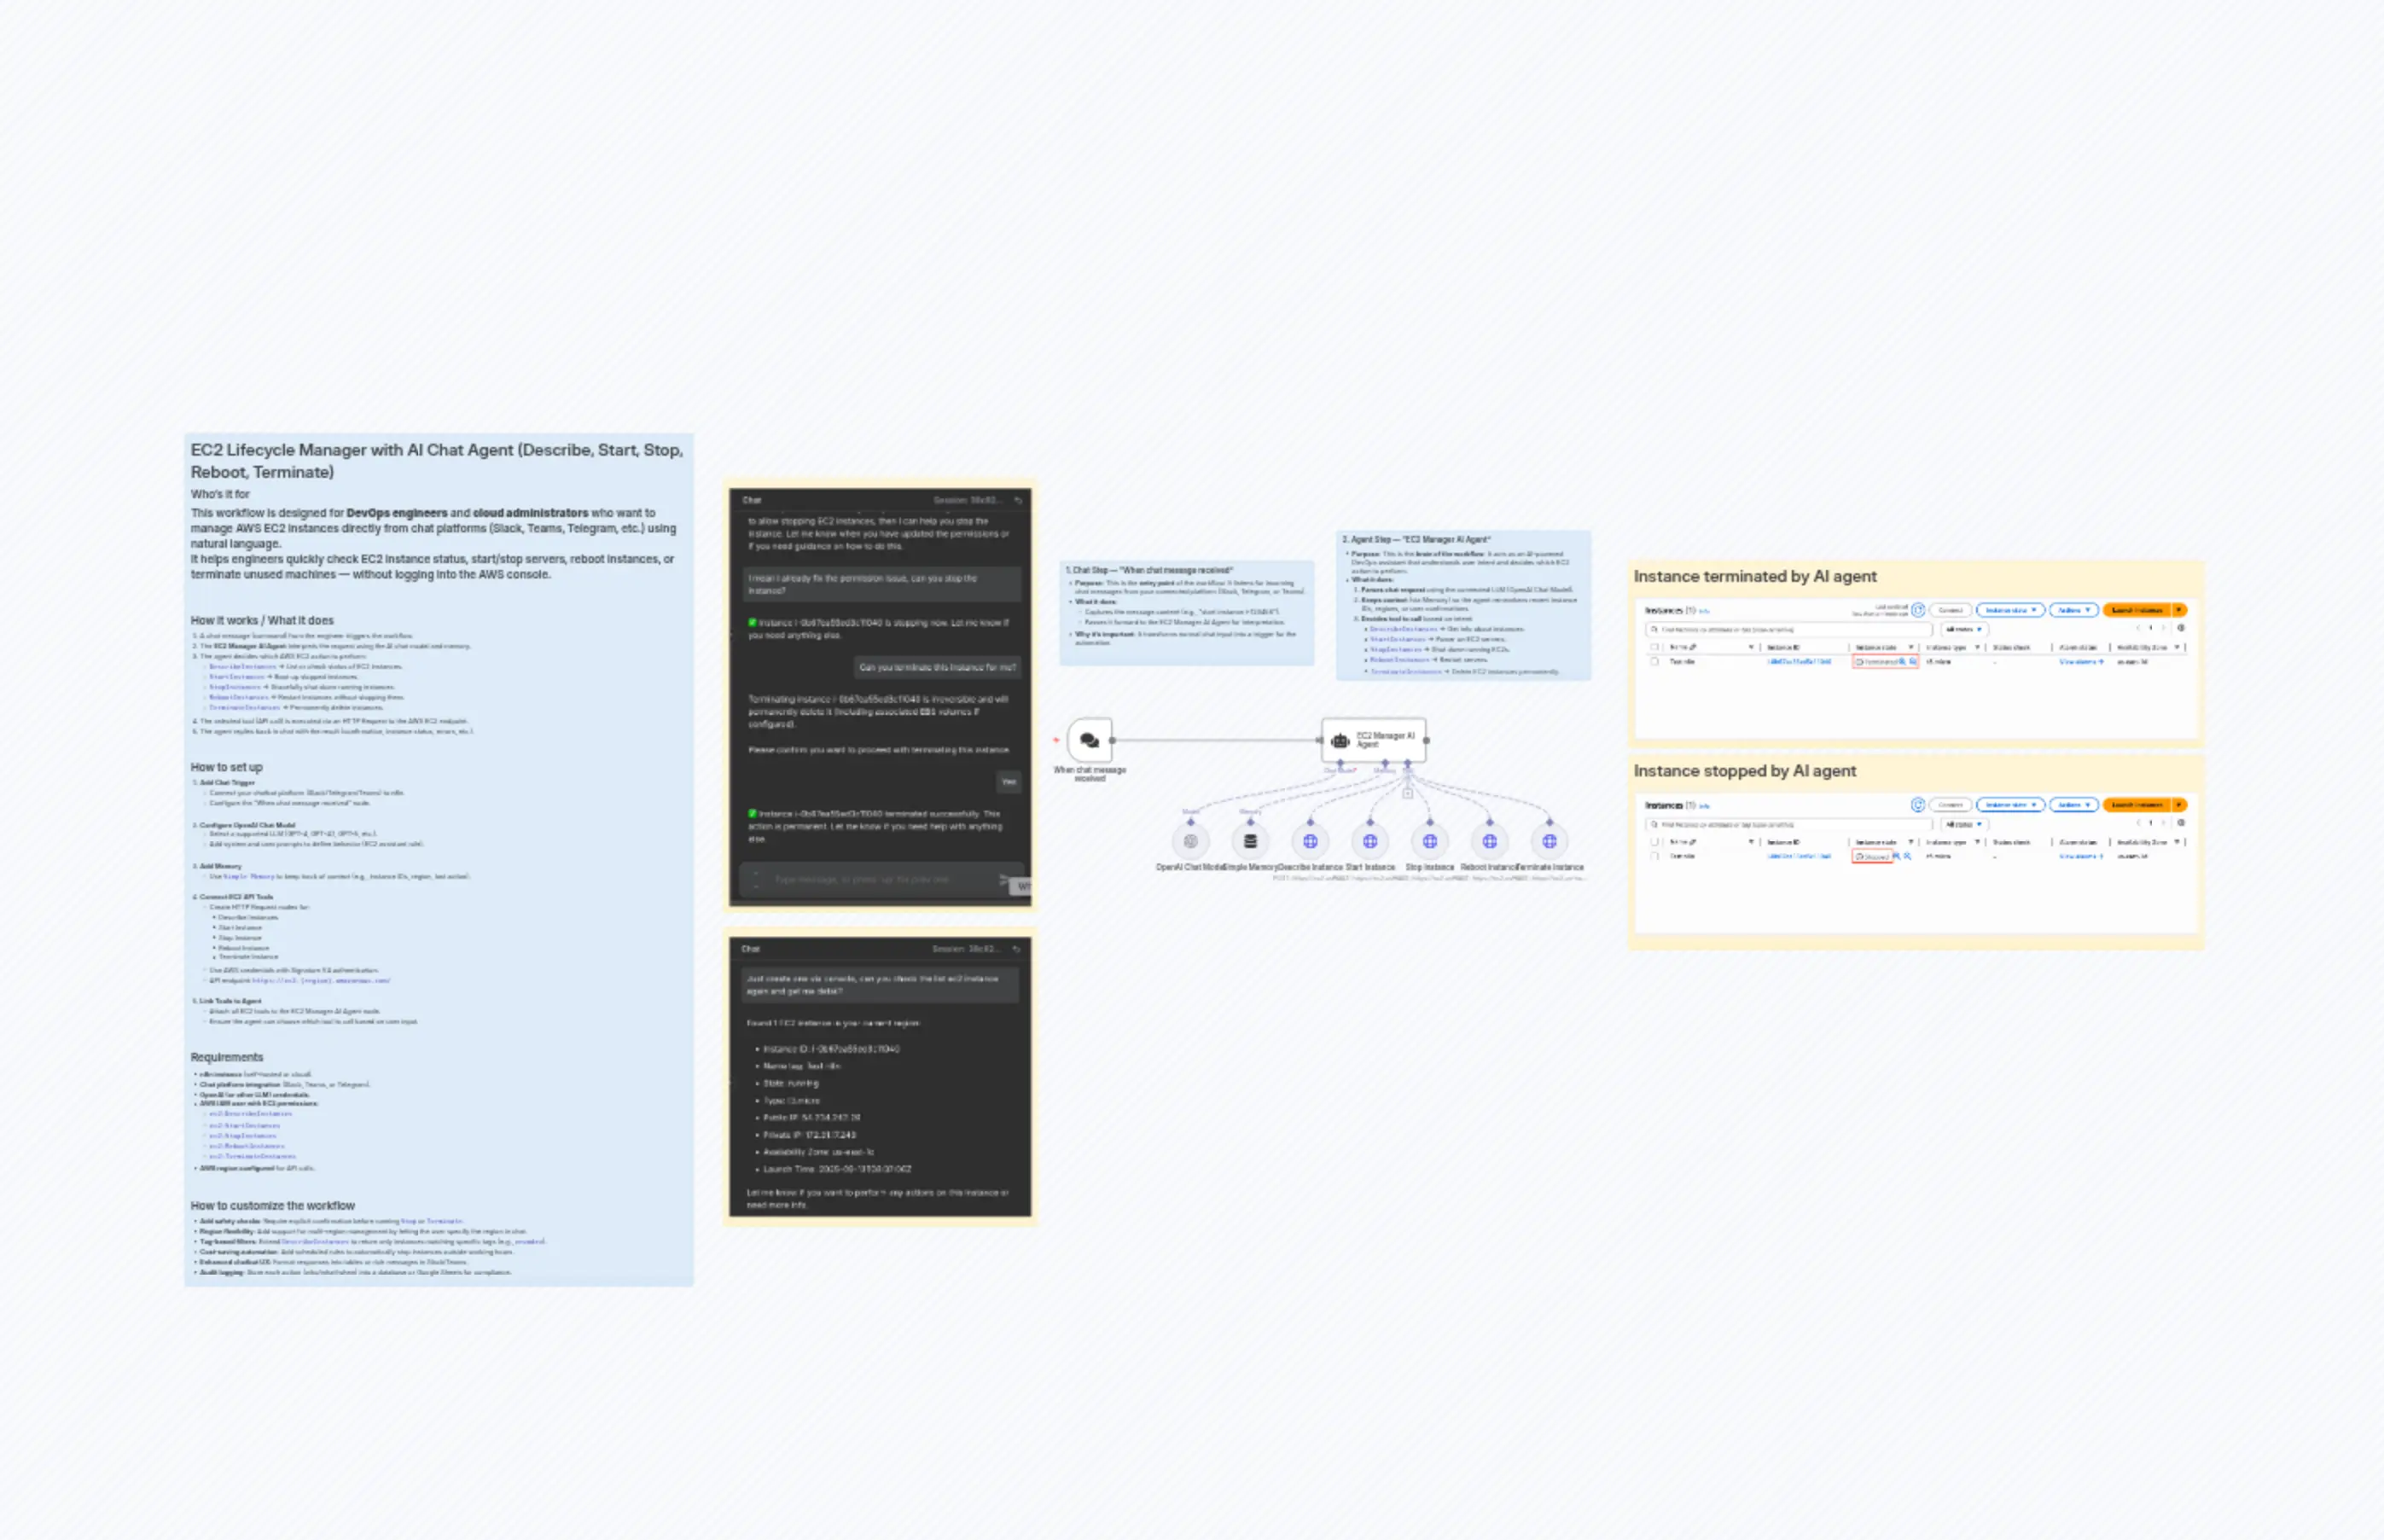Screen dimensions: 2384x1540
Task: Open the All states filter dropdown
Action: pyautogui.click(x=1965, y=629)
